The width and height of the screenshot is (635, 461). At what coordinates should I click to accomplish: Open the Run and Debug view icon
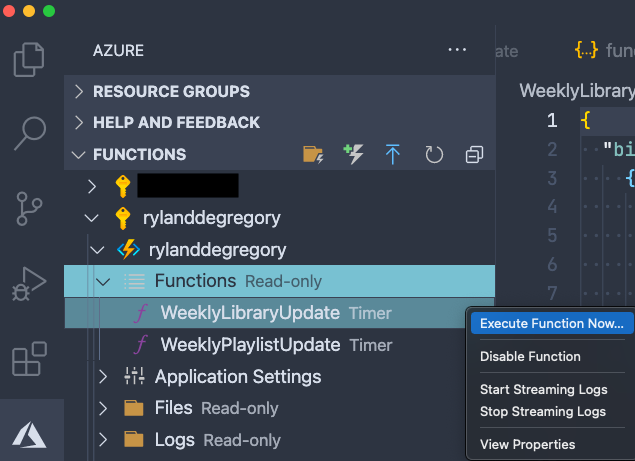click(29, 284)
